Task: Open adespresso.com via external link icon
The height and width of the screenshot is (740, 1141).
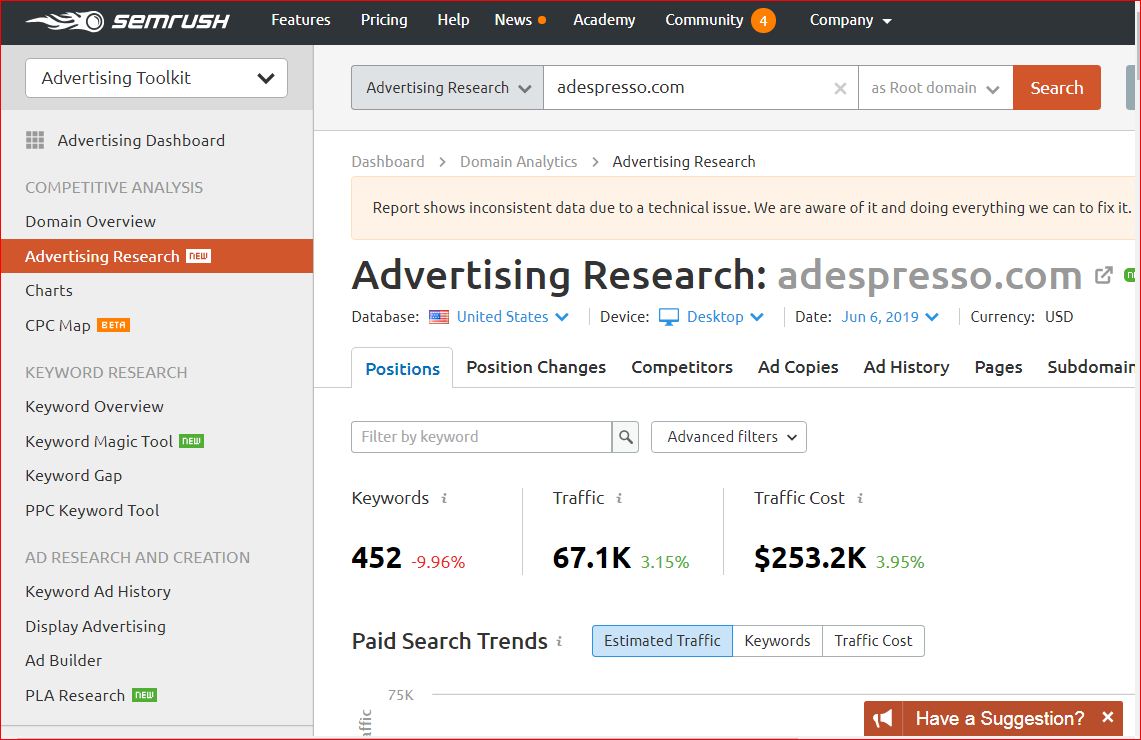Action: pyautogui.click(x=1103, y=275)
